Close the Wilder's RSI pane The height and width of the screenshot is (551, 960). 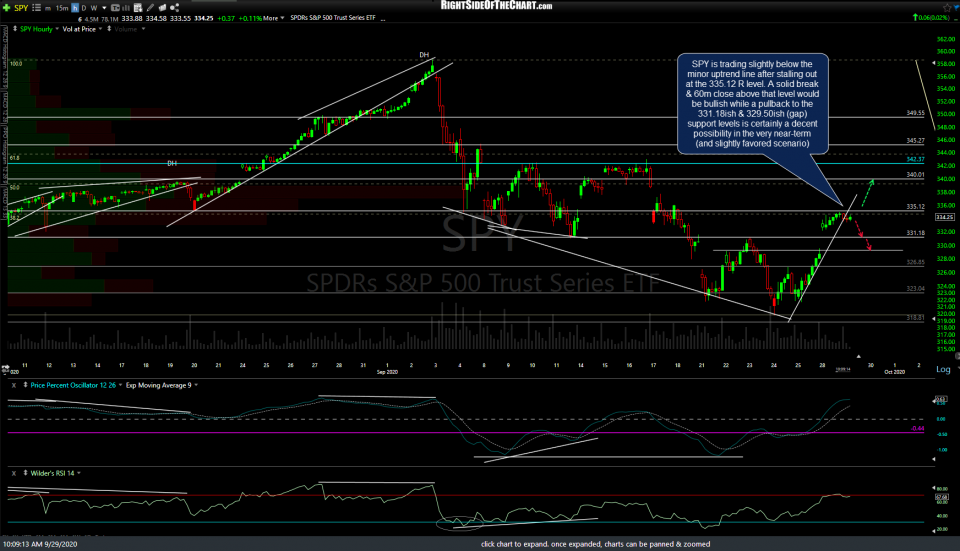pyautogui.click(x=13, y=473)
